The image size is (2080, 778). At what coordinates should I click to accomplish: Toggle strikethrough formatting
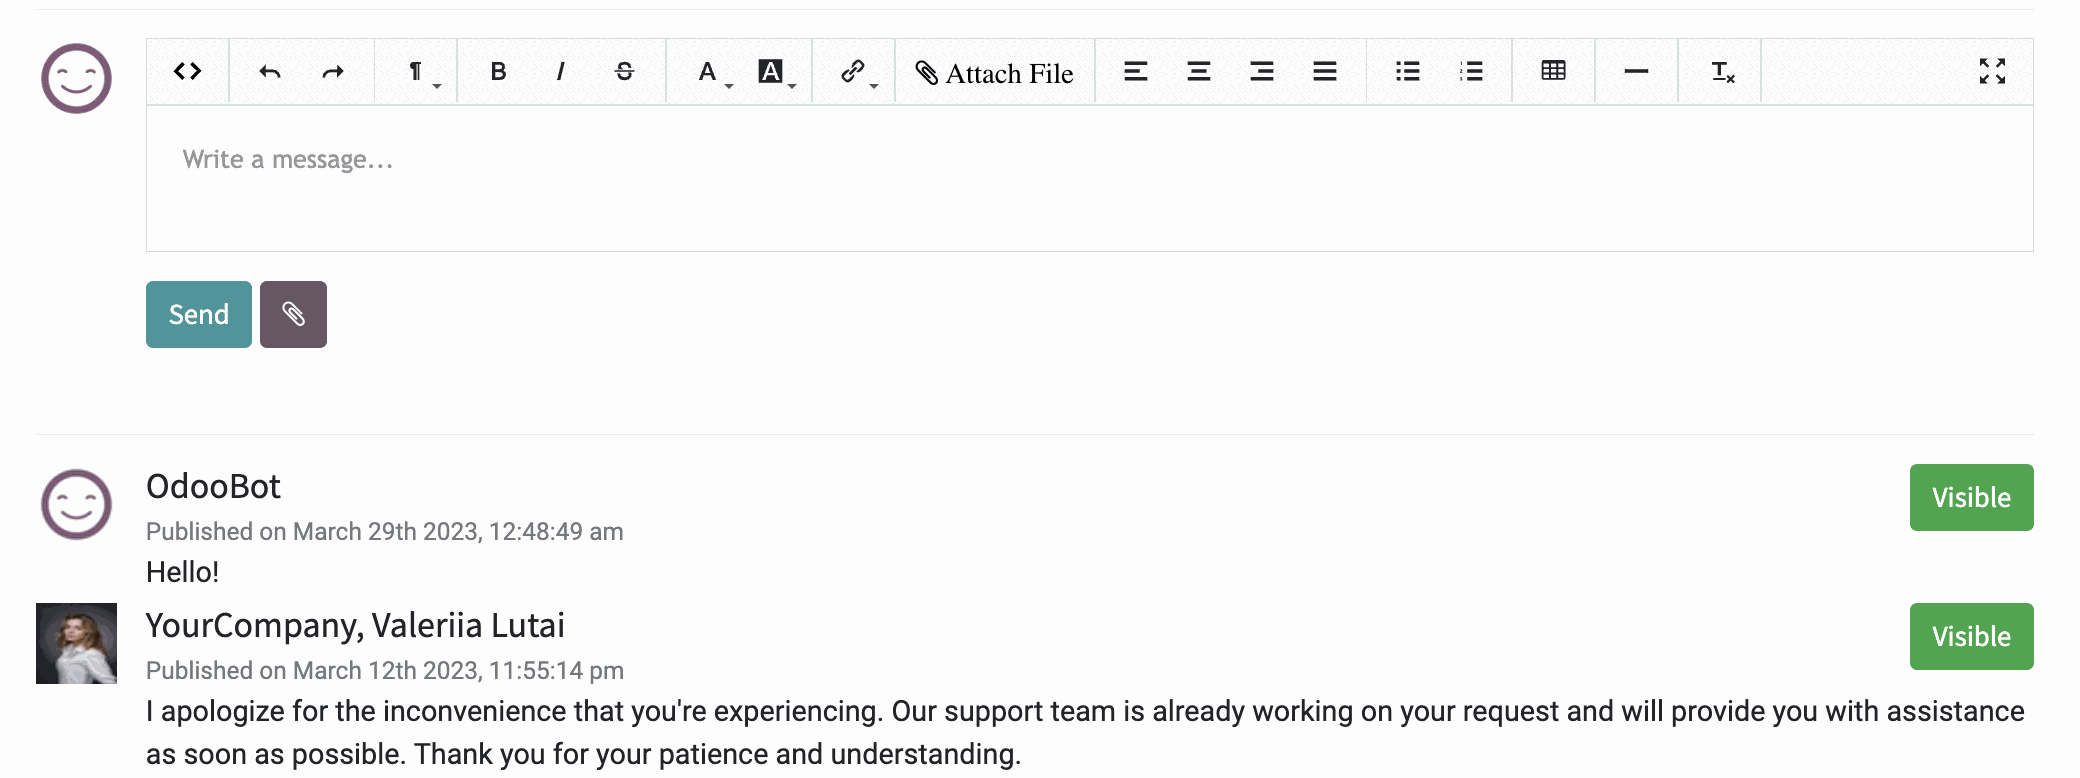[624, 72]
